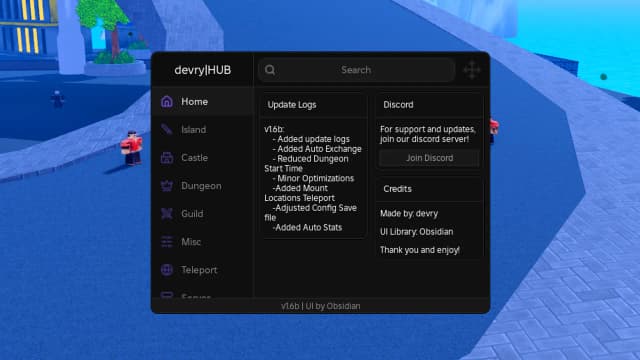Click the Home house icon in sidebar
640x360 pixels.
click(x=167, y=101)
